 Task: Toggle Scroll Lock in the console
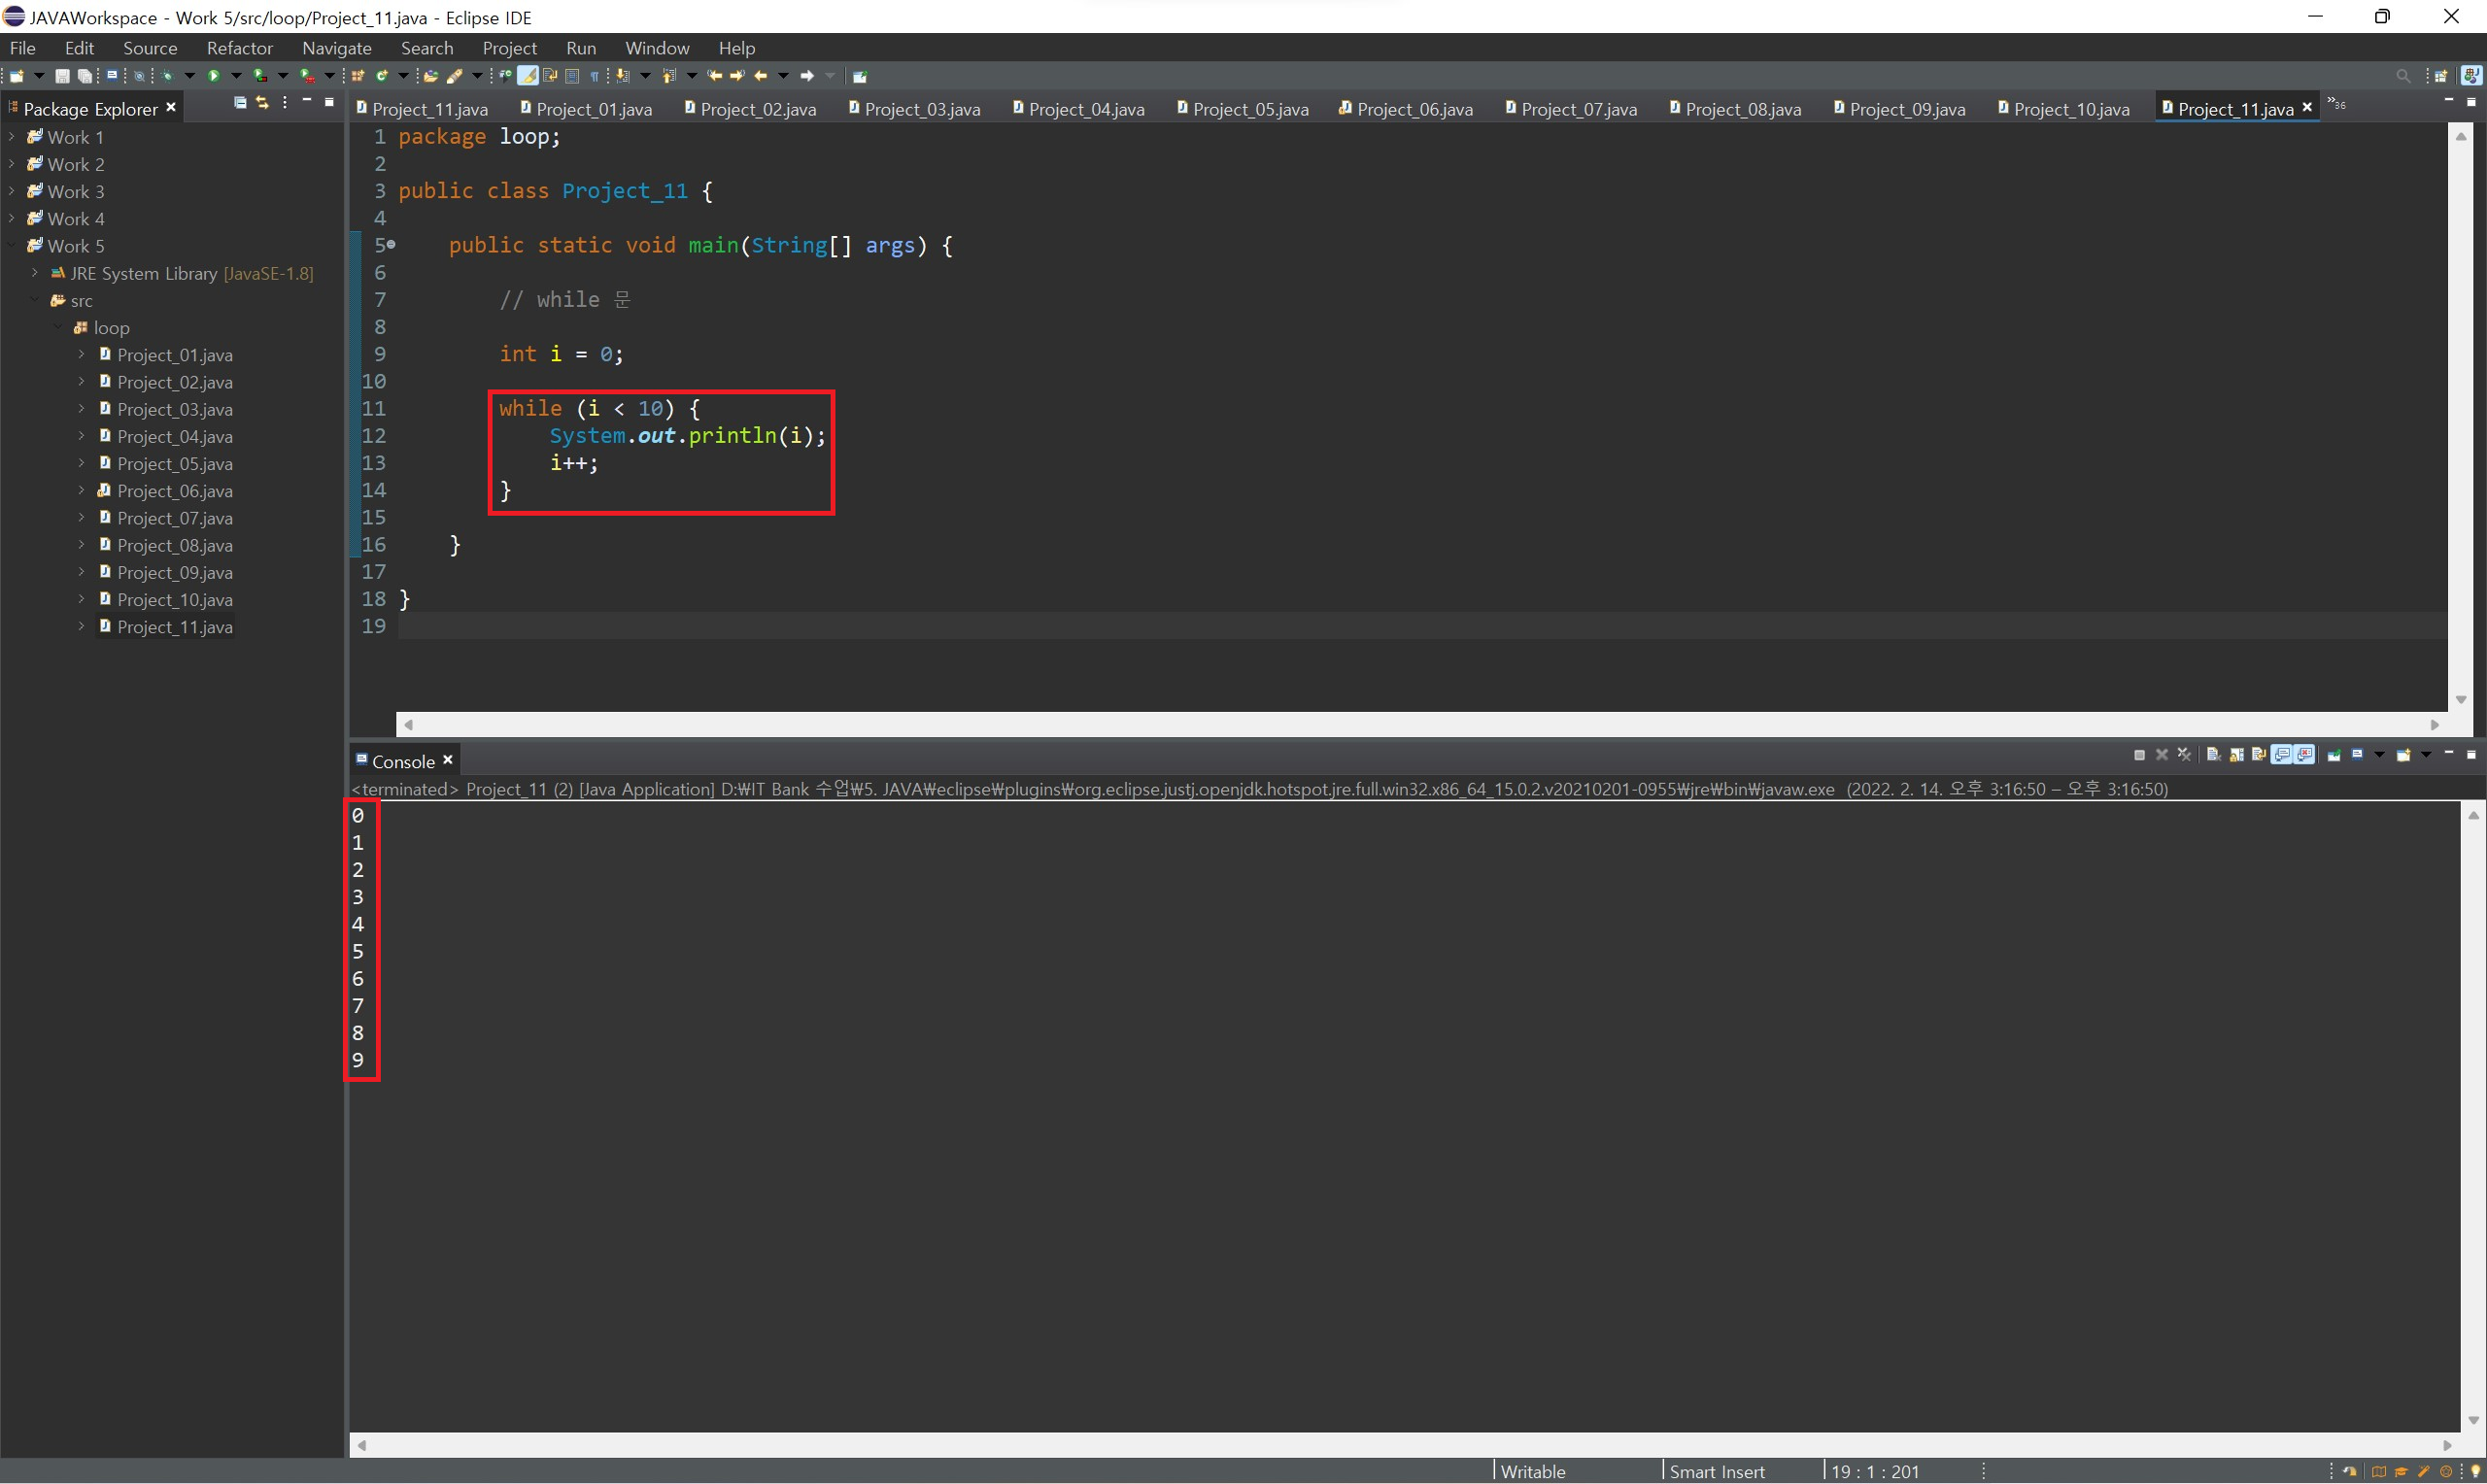pyautogui.click(x=2236, y=755)
